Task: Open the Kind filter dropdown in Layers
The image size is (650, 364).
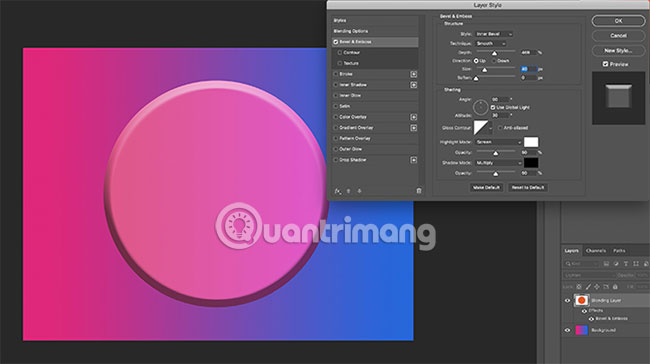Action: 581,264
